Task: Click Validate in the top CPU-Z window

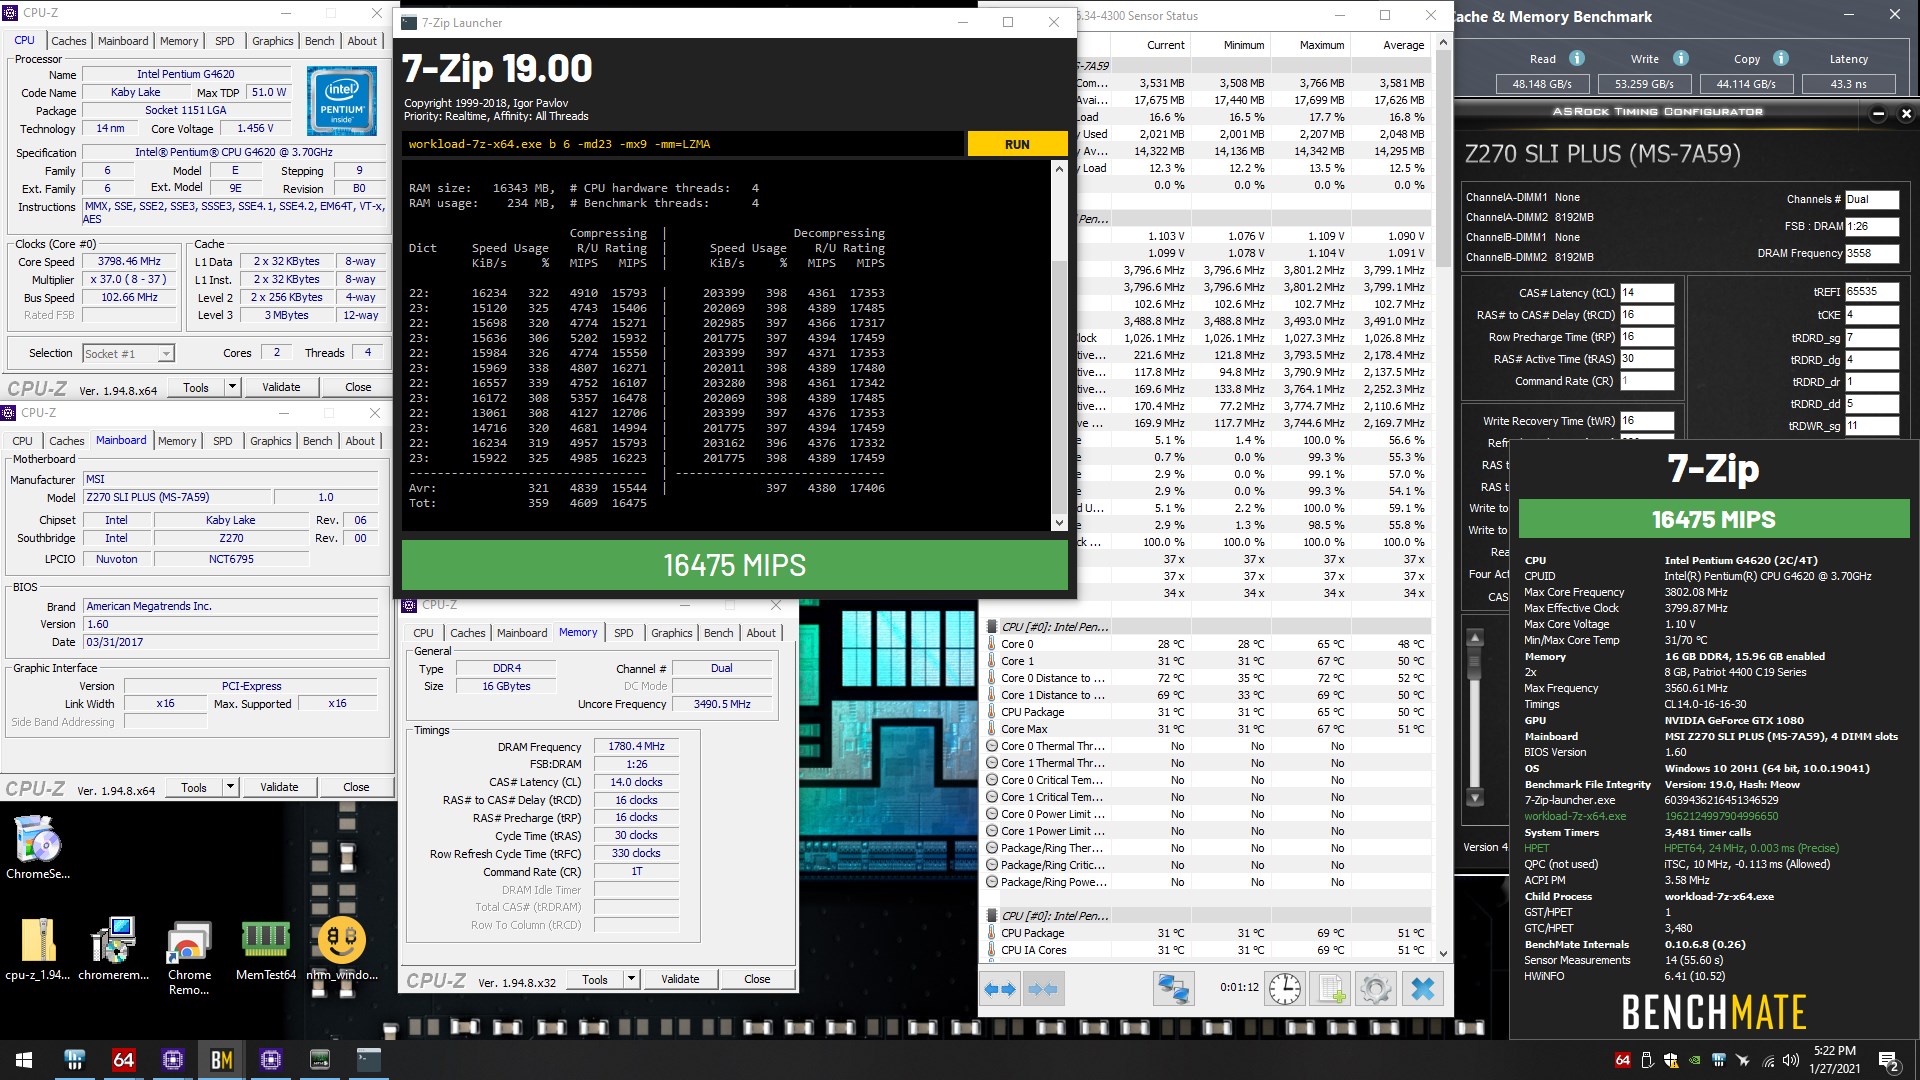Action: pos(281,387)
